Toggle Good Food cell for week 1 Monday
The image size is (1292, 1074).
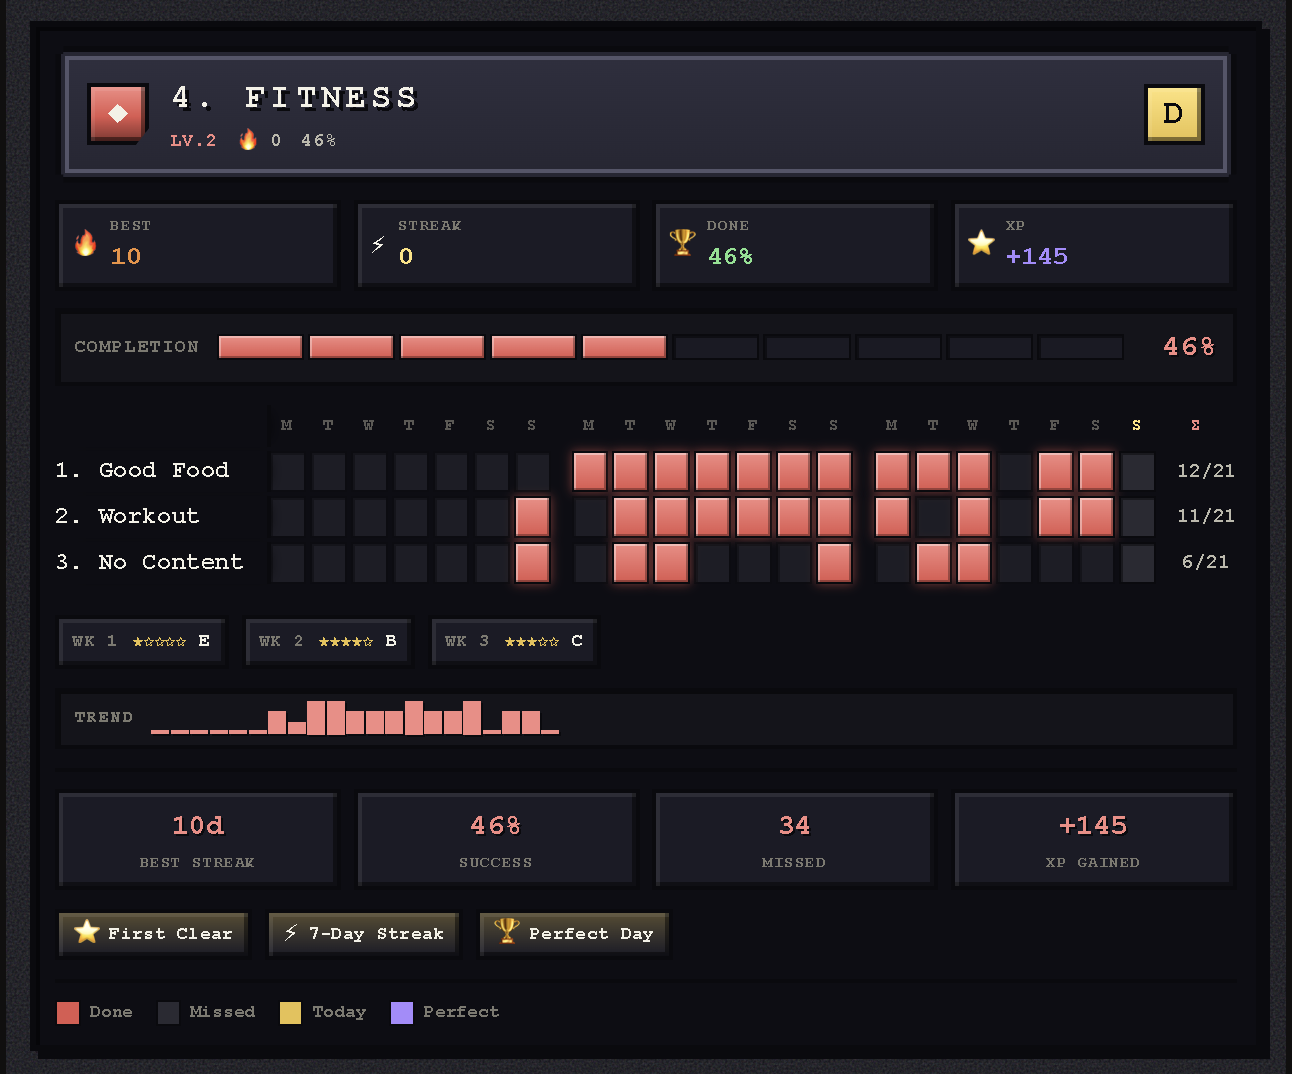288,471
